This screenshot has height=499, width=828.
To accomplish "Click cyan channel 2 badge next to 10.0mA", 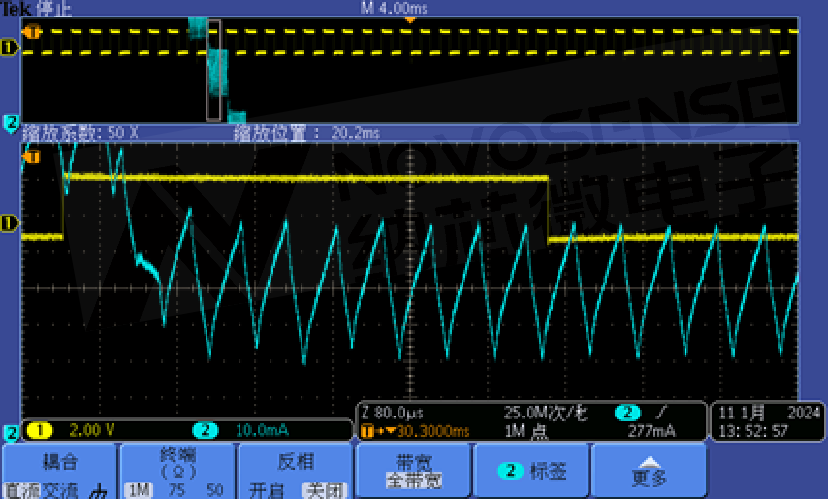I will [204, 430].
